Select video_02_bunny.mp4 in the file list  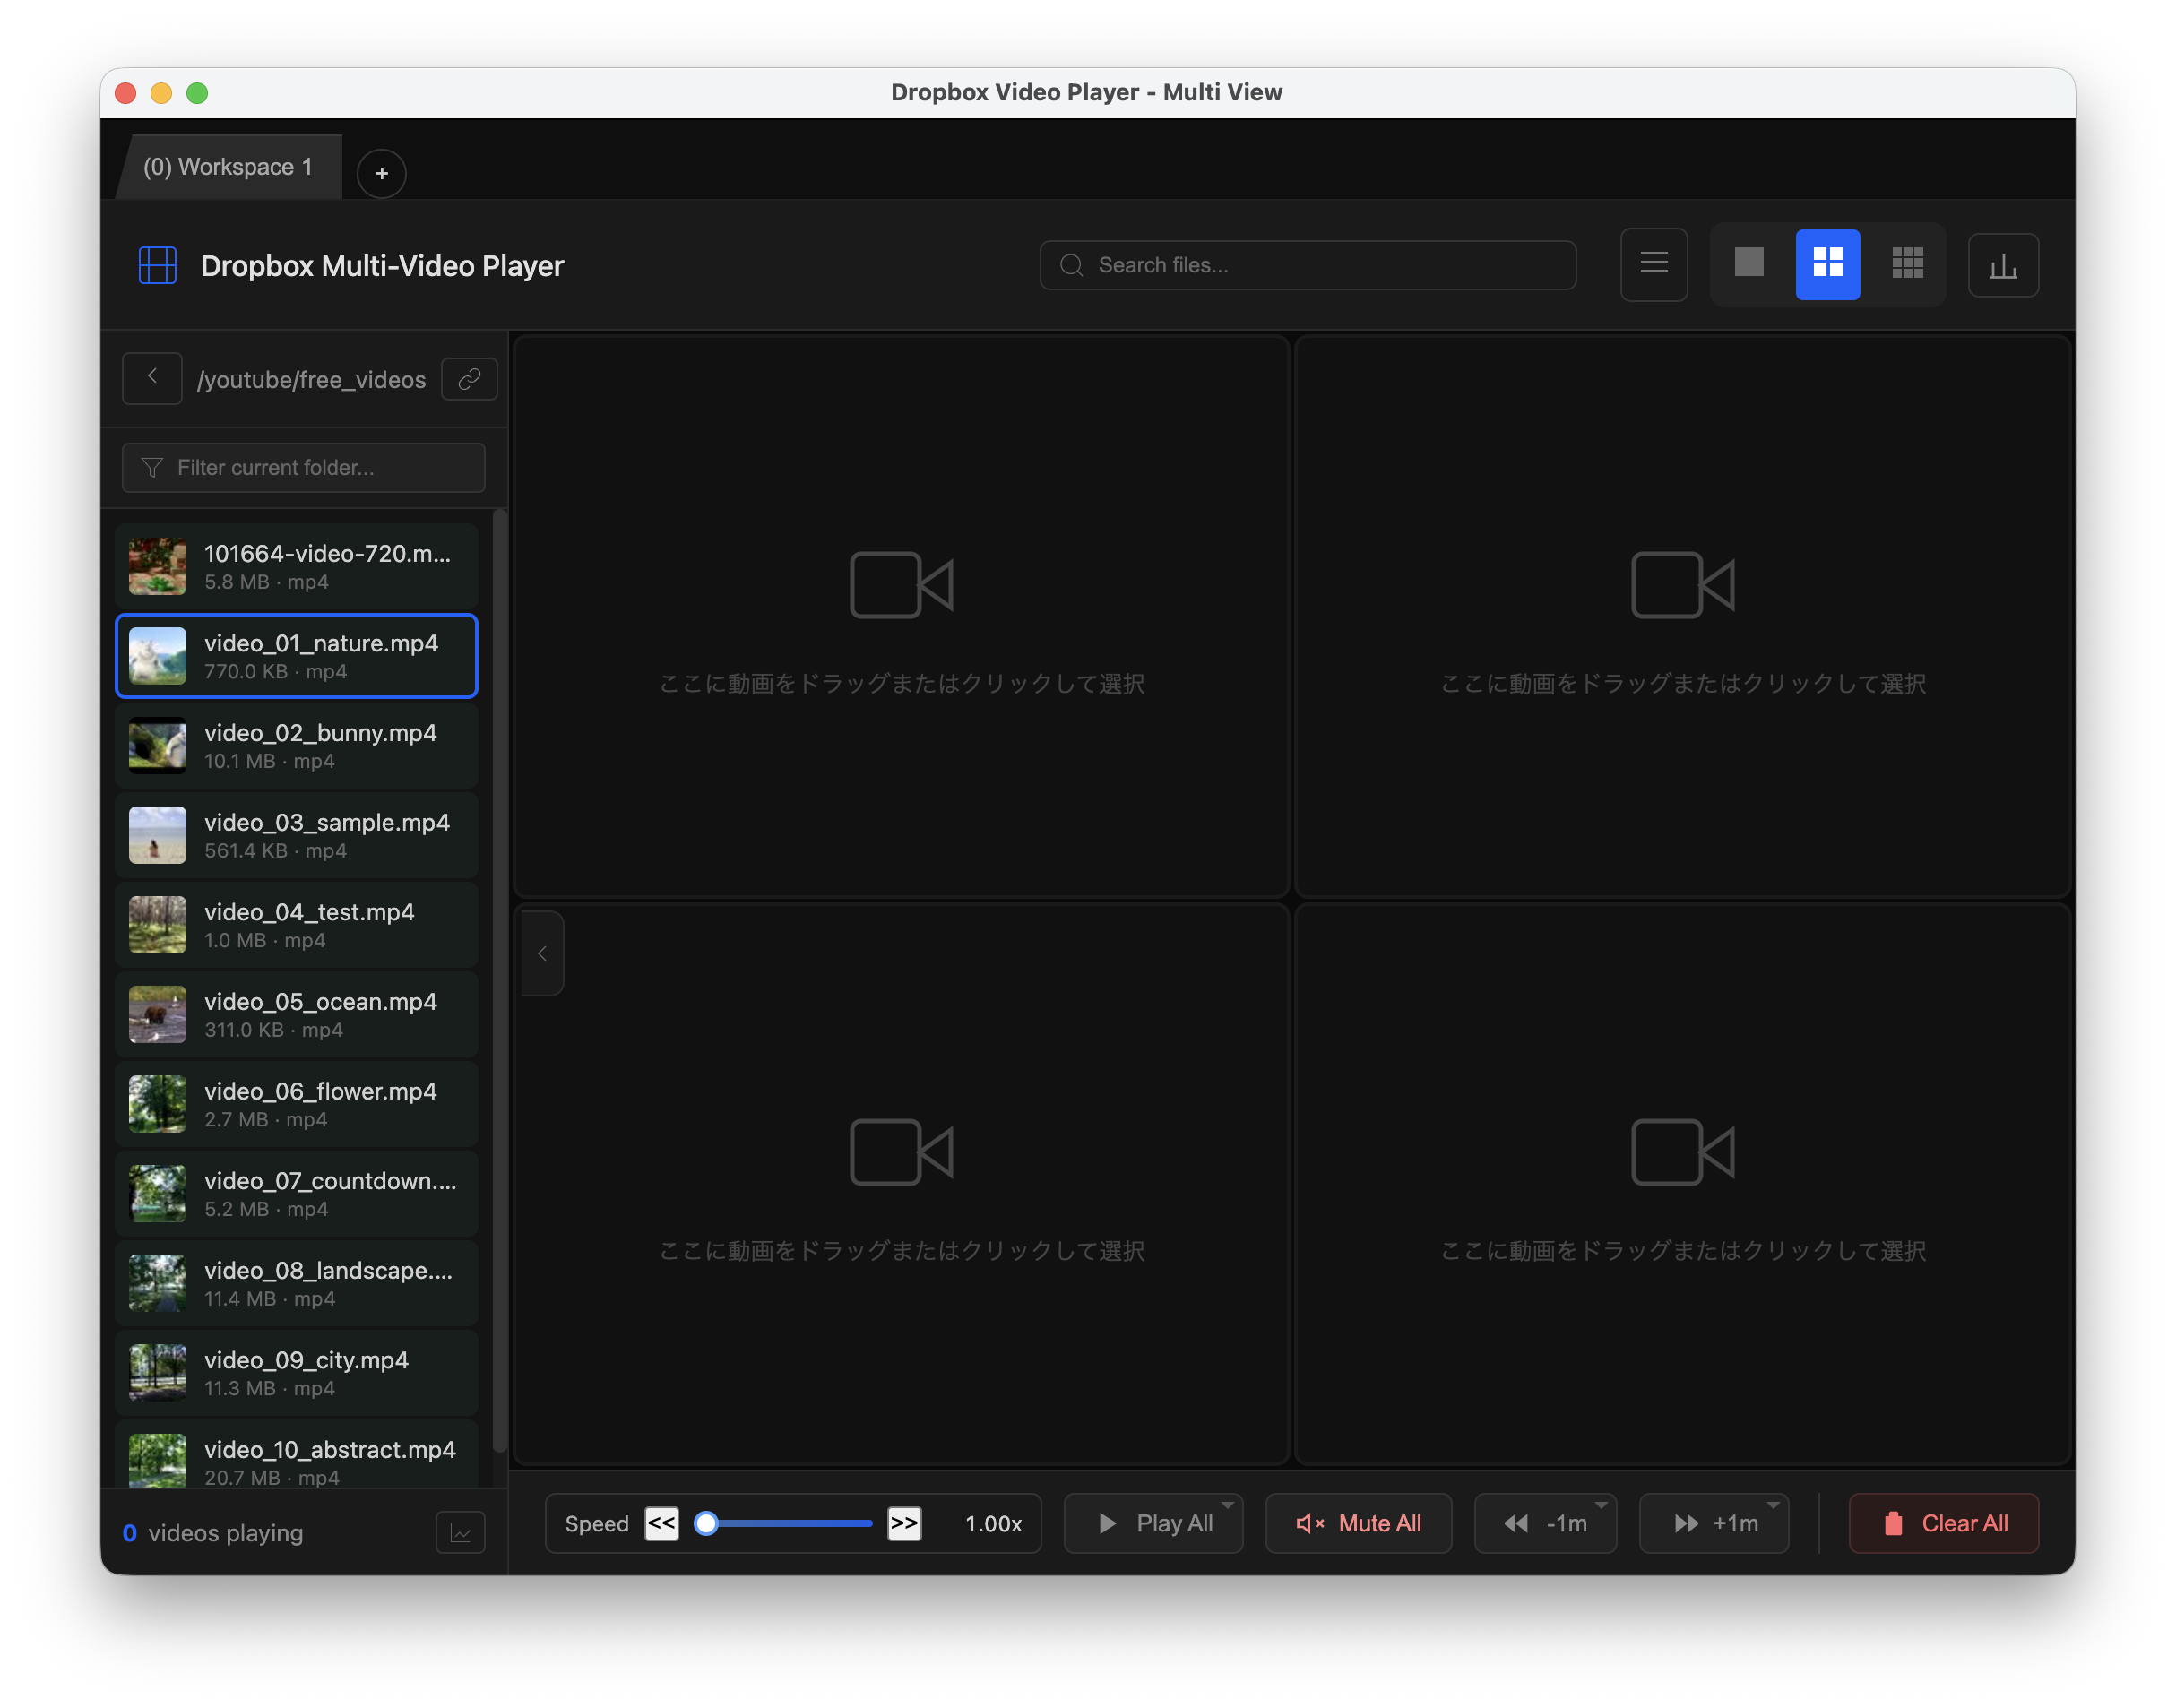coord(296,746)
